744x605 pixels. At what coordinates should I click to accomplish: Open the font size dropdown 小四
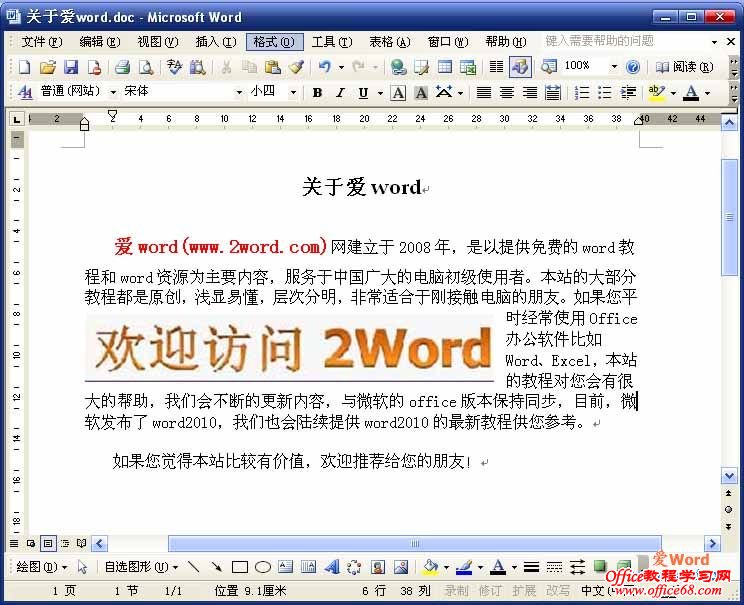[x=293, y=92]
